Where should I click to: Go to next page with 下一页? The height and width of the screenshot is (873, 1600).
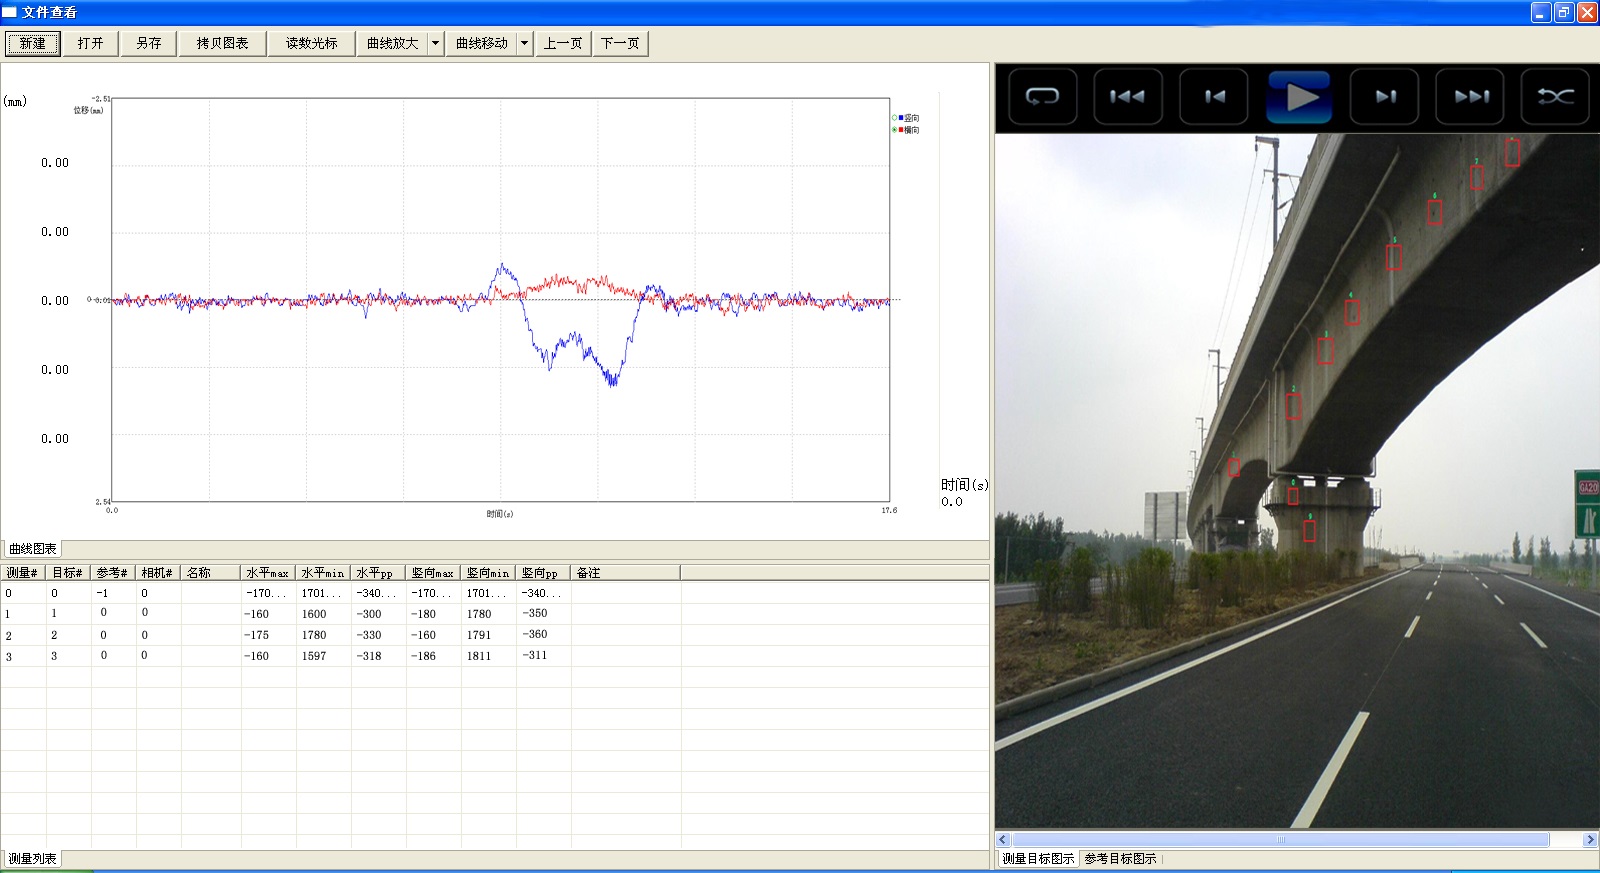click(620, 43)
